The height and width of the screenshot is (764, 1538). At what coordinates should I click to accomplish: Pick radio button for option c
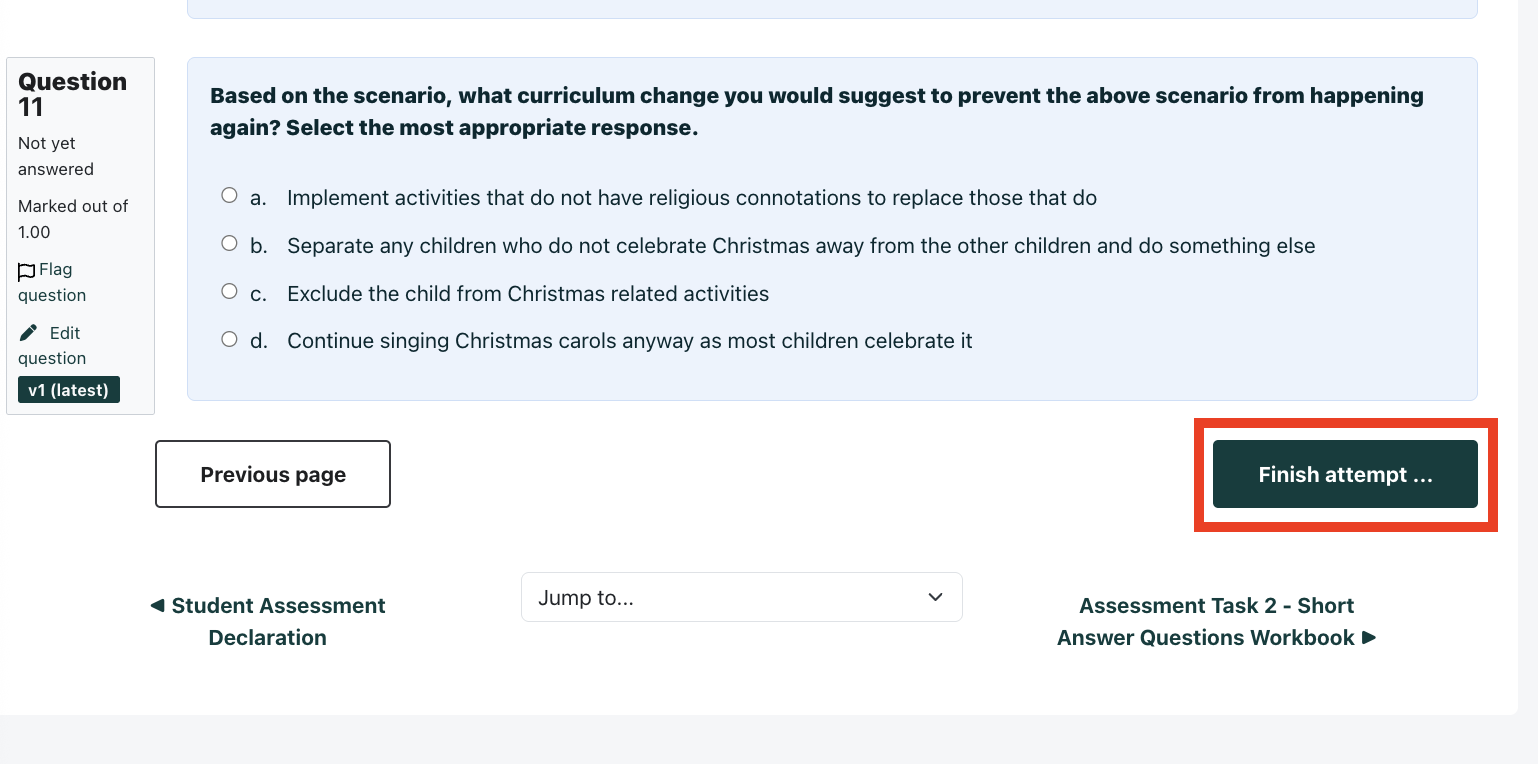pos(229,292)
